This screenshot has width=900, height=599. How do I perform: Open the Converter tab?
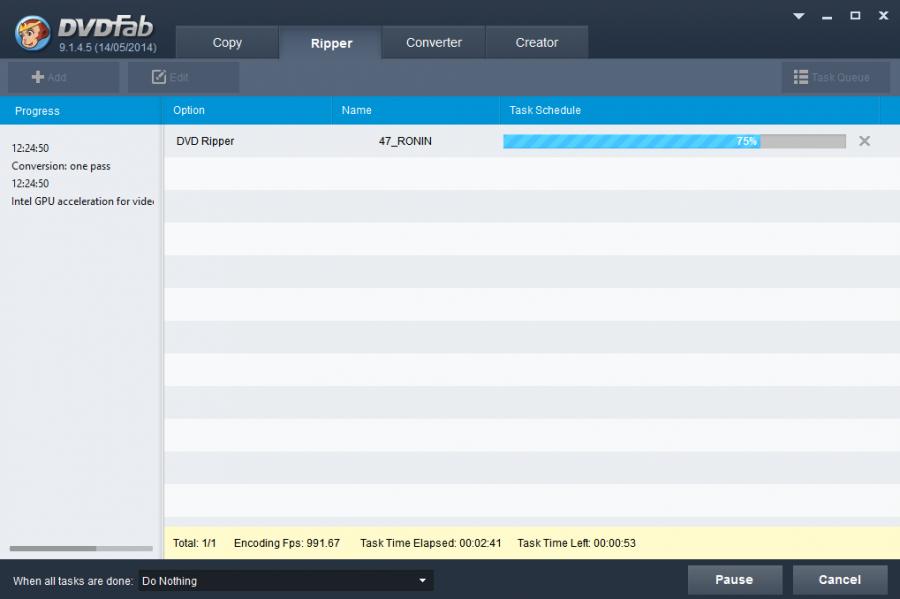tap(433, 42)
